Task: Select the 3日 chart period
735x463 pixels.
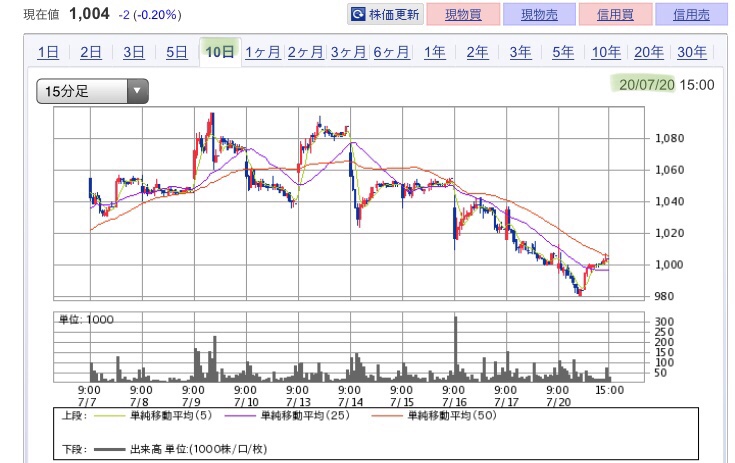Action: point(134,52)
